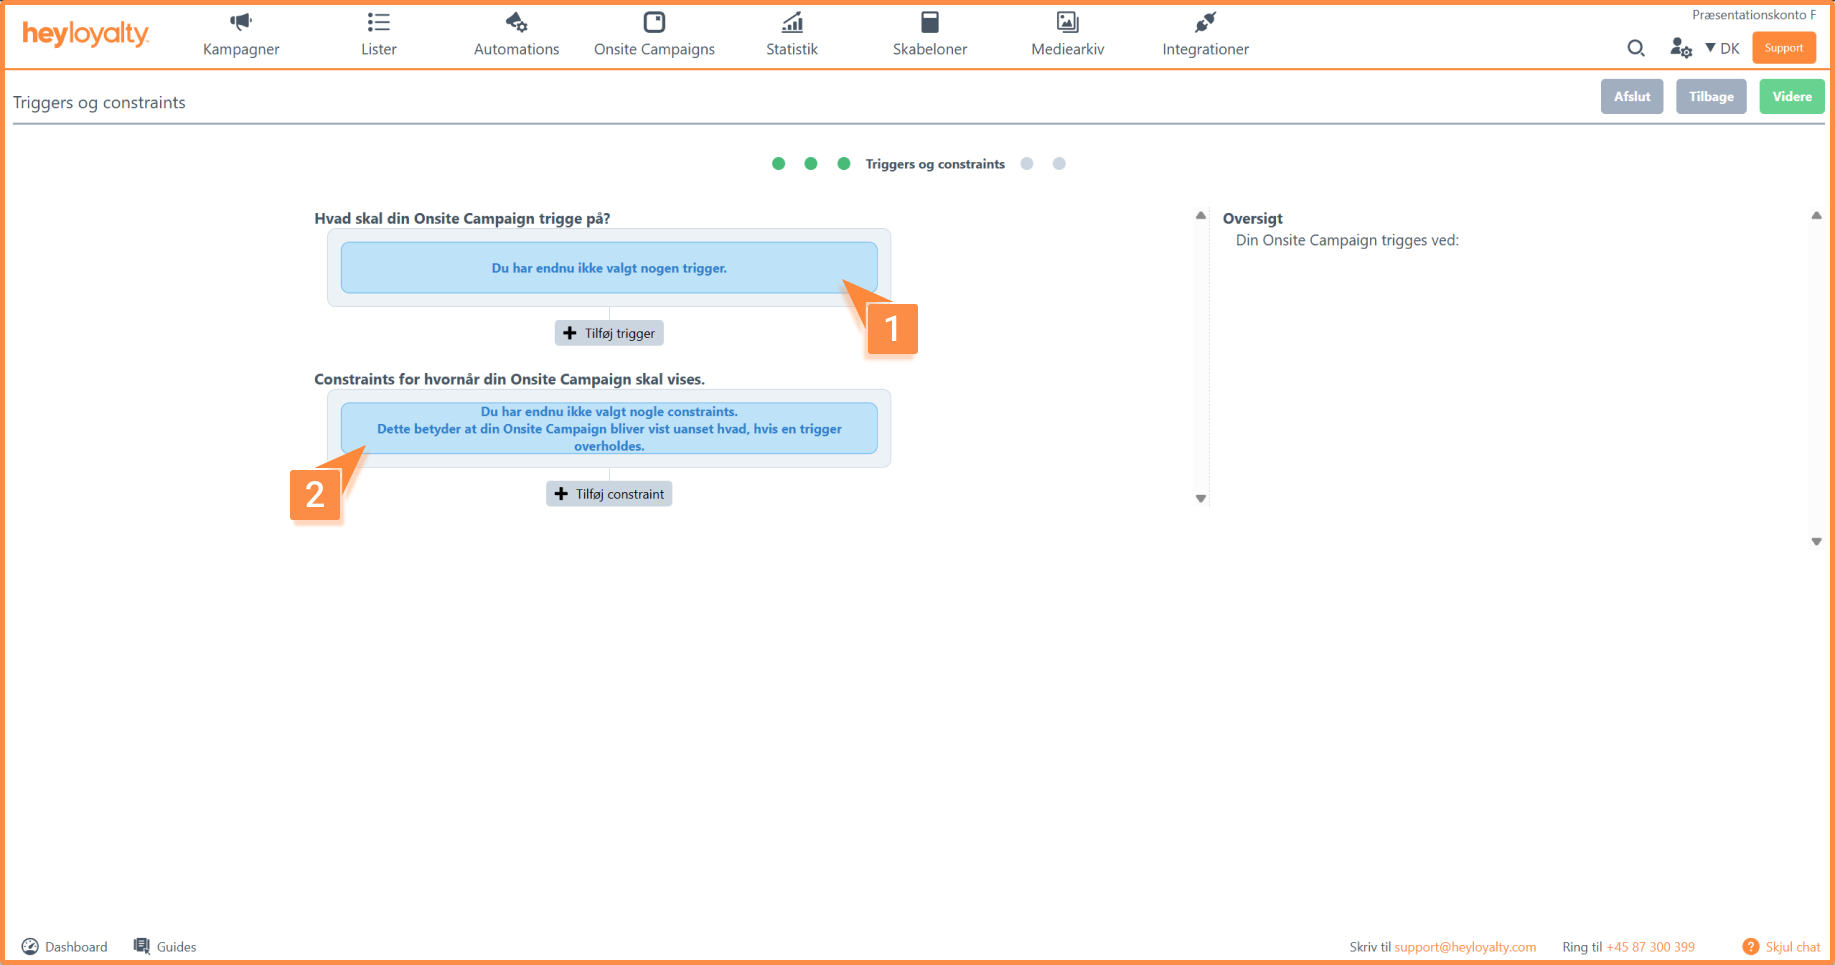Click the Automations gear icon
1835x965 pixels.
pos(516,22)
